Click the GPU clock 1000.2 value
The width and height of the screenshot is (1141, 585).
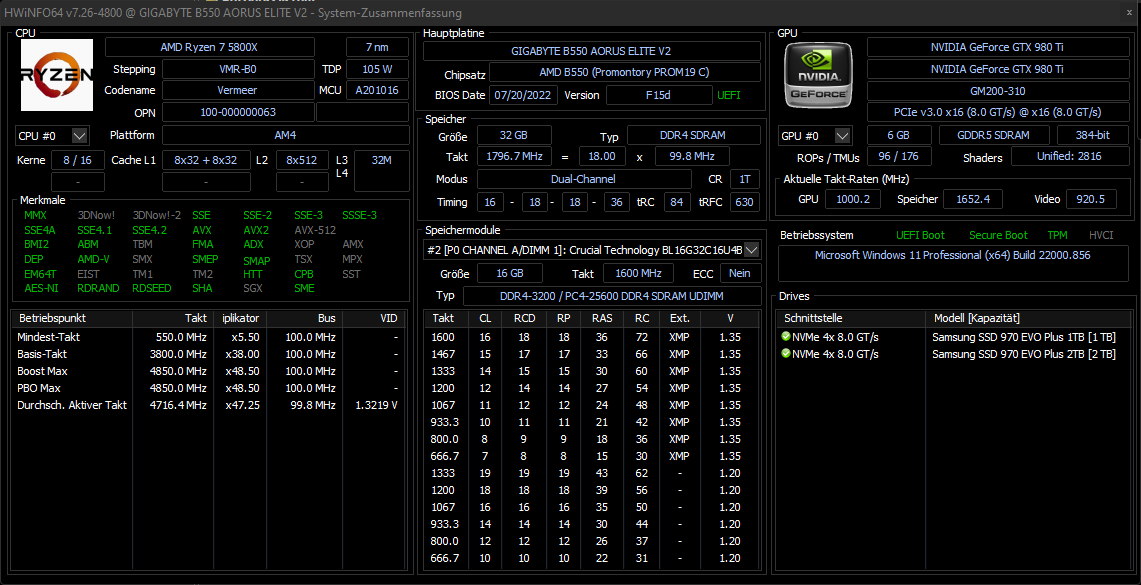point(852,199)
